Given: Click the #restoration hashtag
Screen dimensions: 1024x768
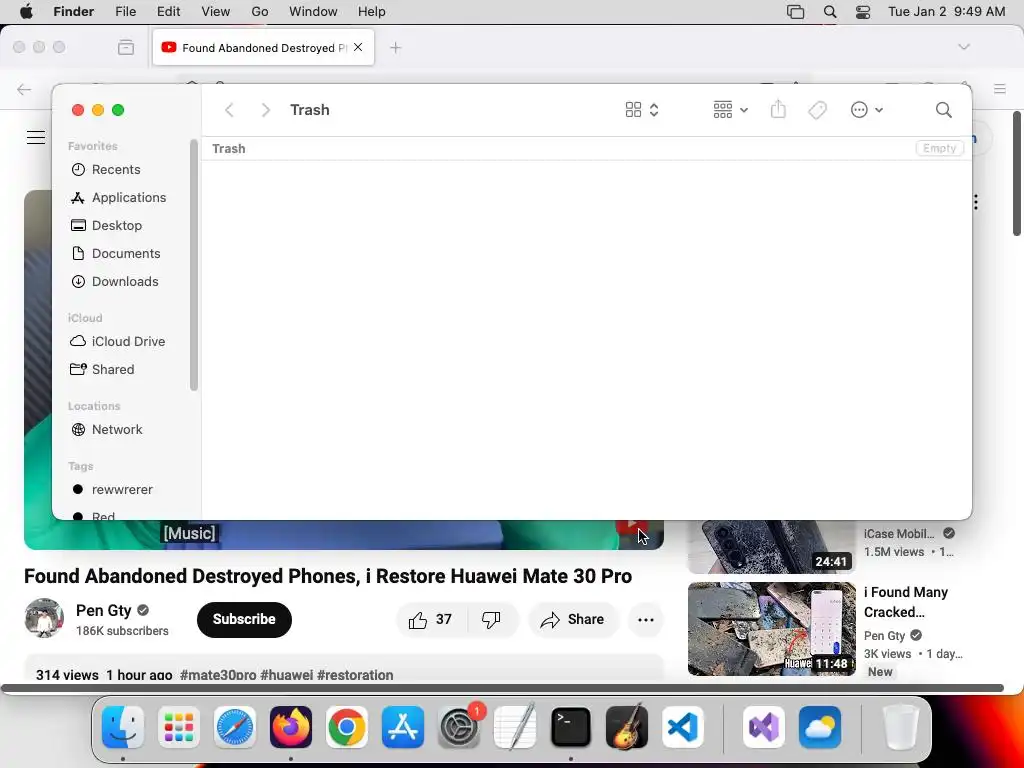Looking at the screenshot, I should coord(355,675).
